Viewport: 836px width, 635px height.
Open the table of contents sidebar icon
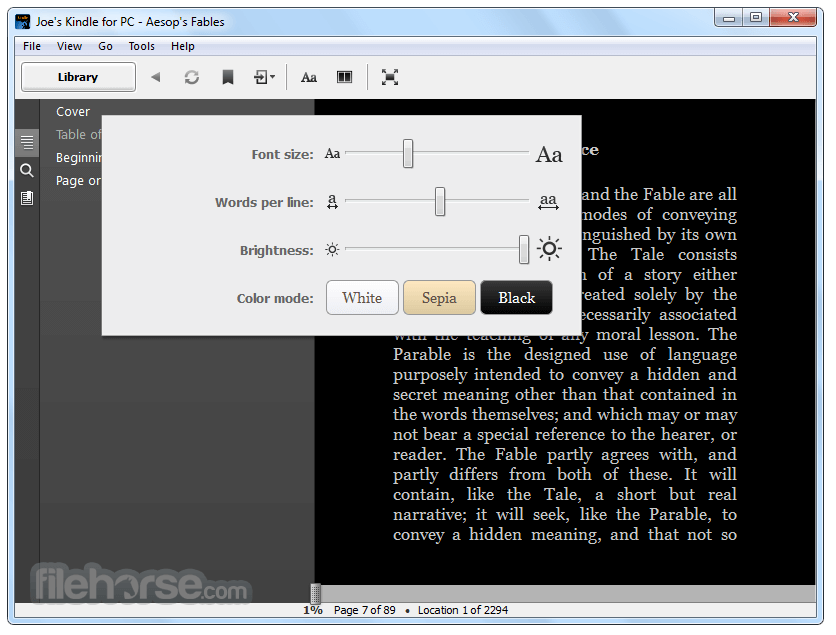click(27, 142)
